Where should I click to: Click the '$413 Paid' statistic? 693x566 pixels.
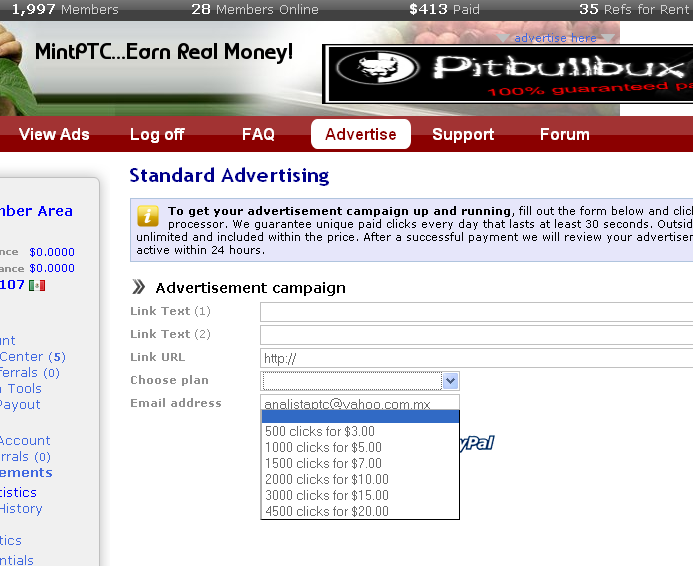point(444,9)
